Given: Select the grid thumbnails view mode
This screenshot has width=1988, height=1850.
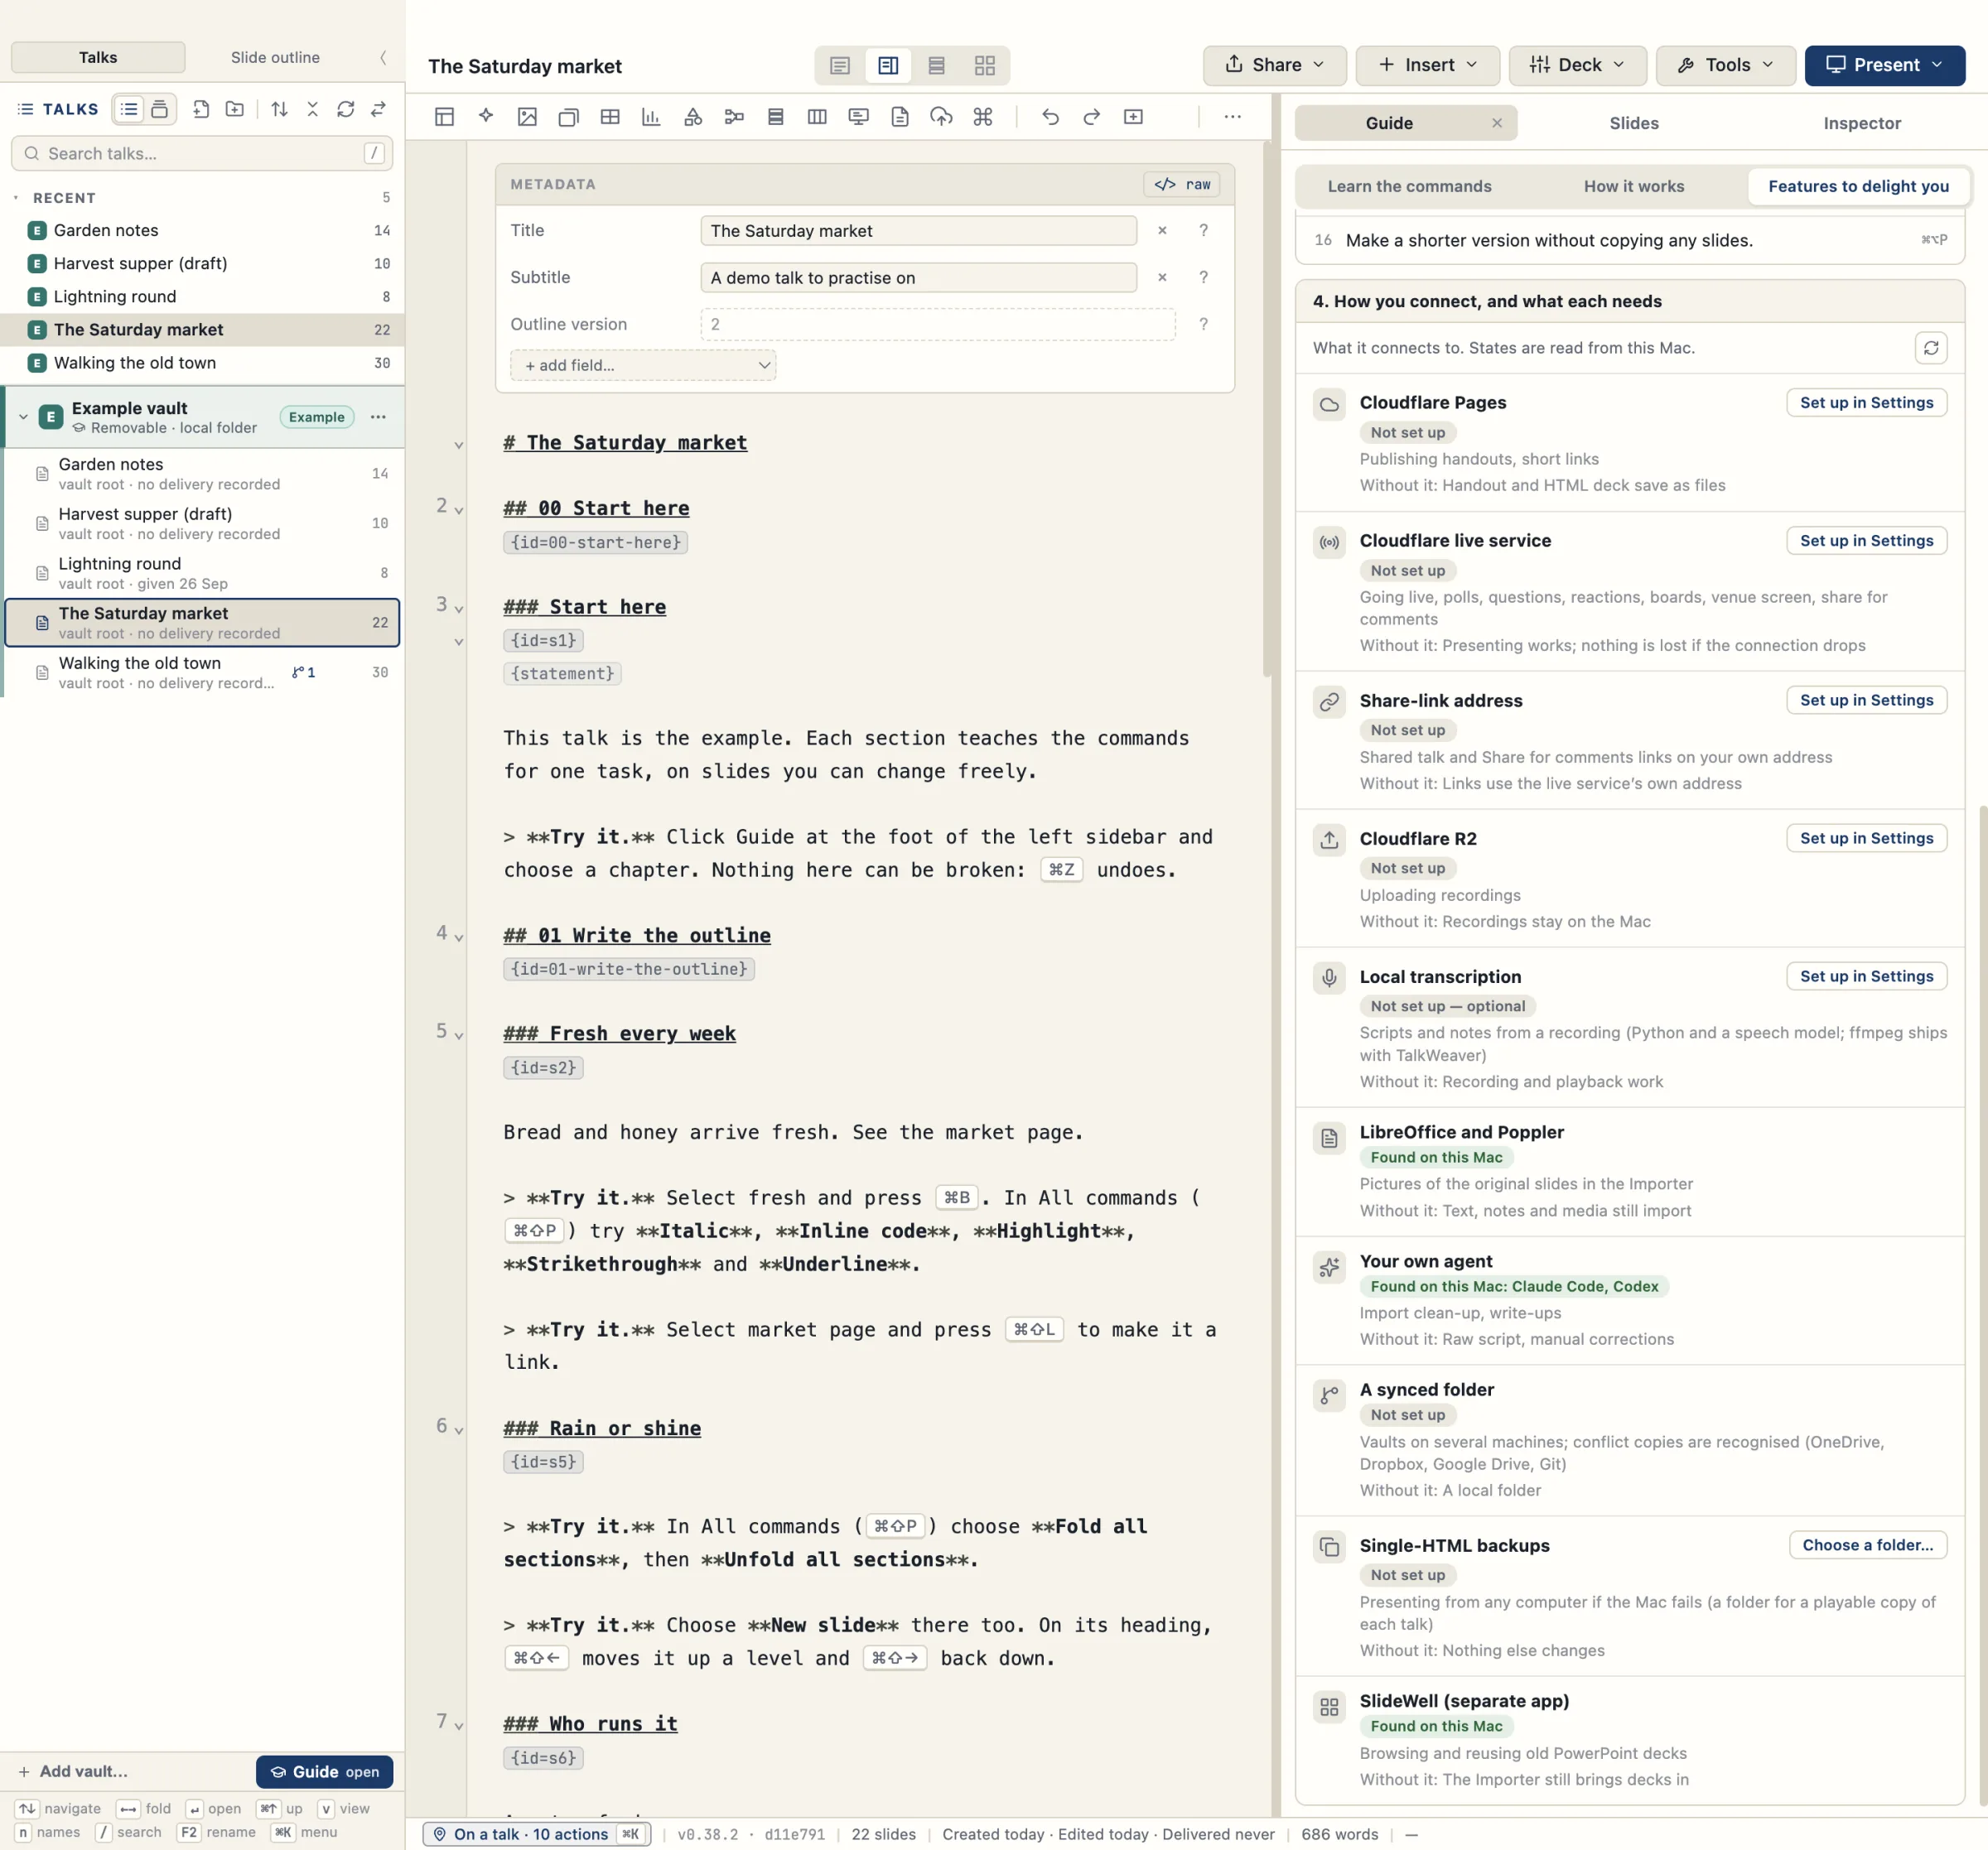Looking at the screenshot, I should 985,66.
